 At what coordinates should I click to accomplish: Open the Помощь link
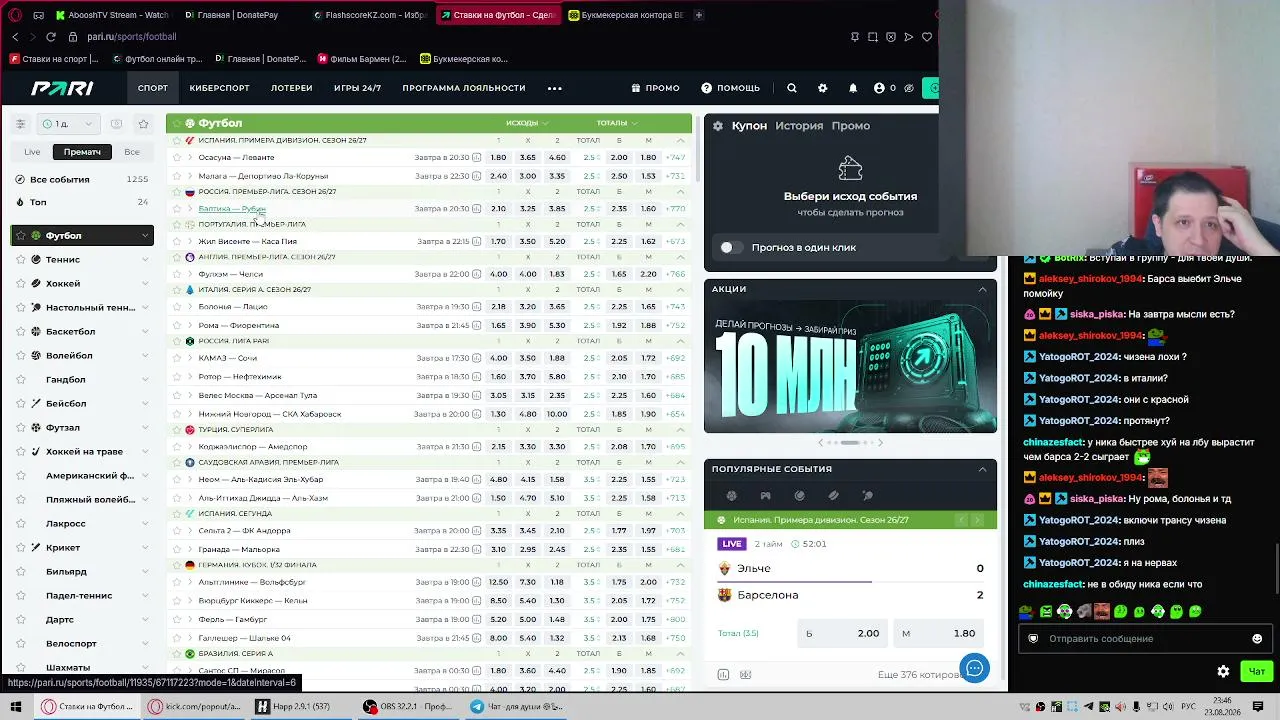tap(730, 88)
